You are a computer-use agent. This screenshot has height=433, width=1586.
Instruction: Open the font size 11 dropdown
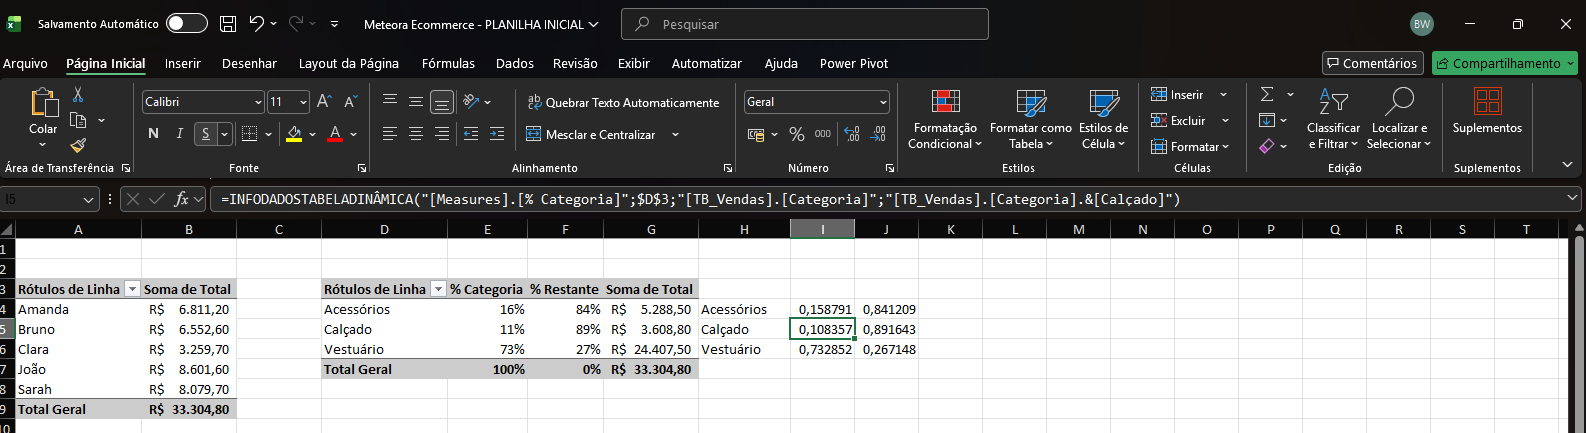tap(302, 102)
